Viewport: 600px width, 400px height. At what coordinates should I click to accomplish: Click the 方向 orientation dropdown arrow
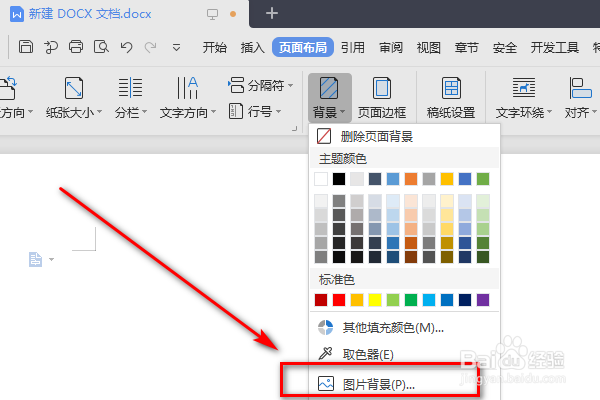pos(30,112)
